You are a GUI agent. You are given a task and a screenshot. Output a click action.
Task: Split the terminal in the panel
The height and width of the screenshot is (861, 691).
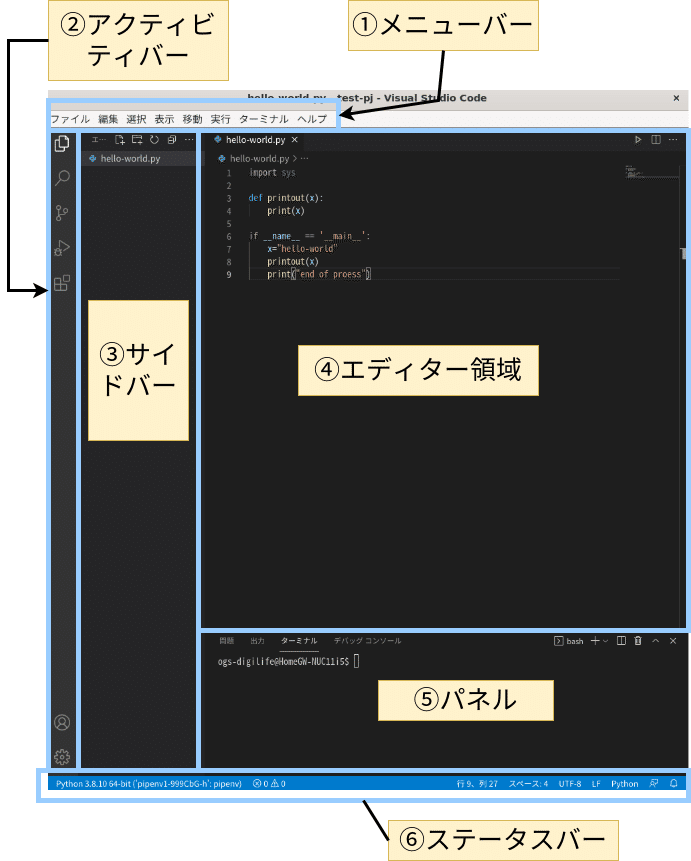(x=621, y=641)
